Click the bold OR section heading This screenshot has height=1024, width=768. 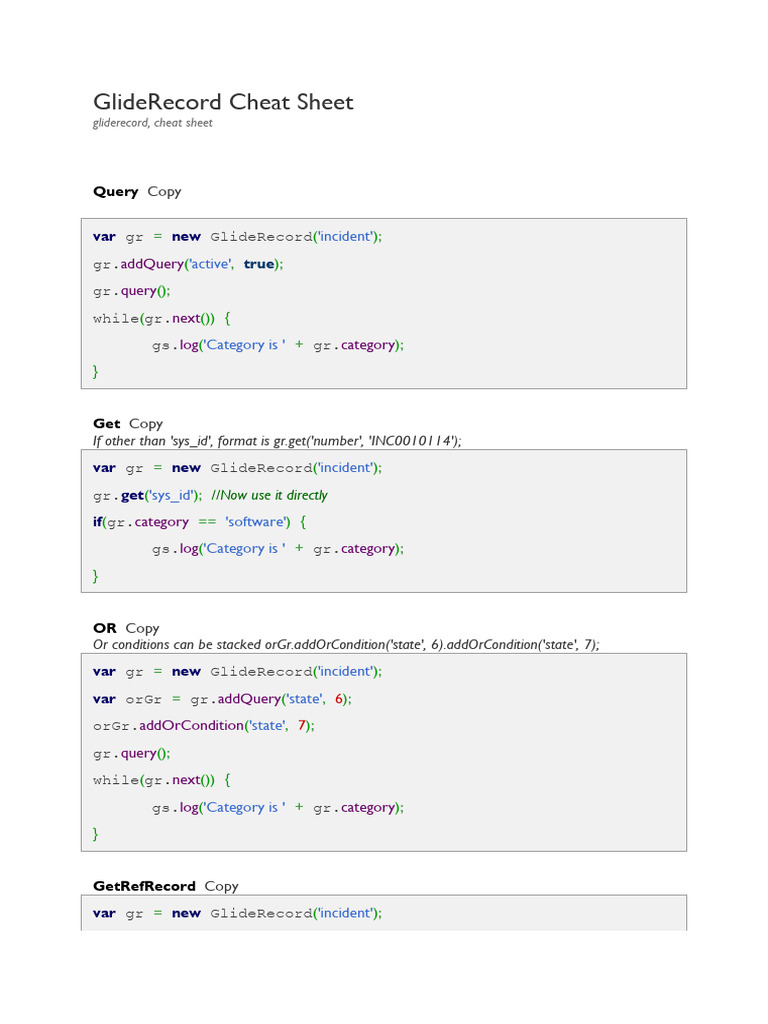point(105,628)
